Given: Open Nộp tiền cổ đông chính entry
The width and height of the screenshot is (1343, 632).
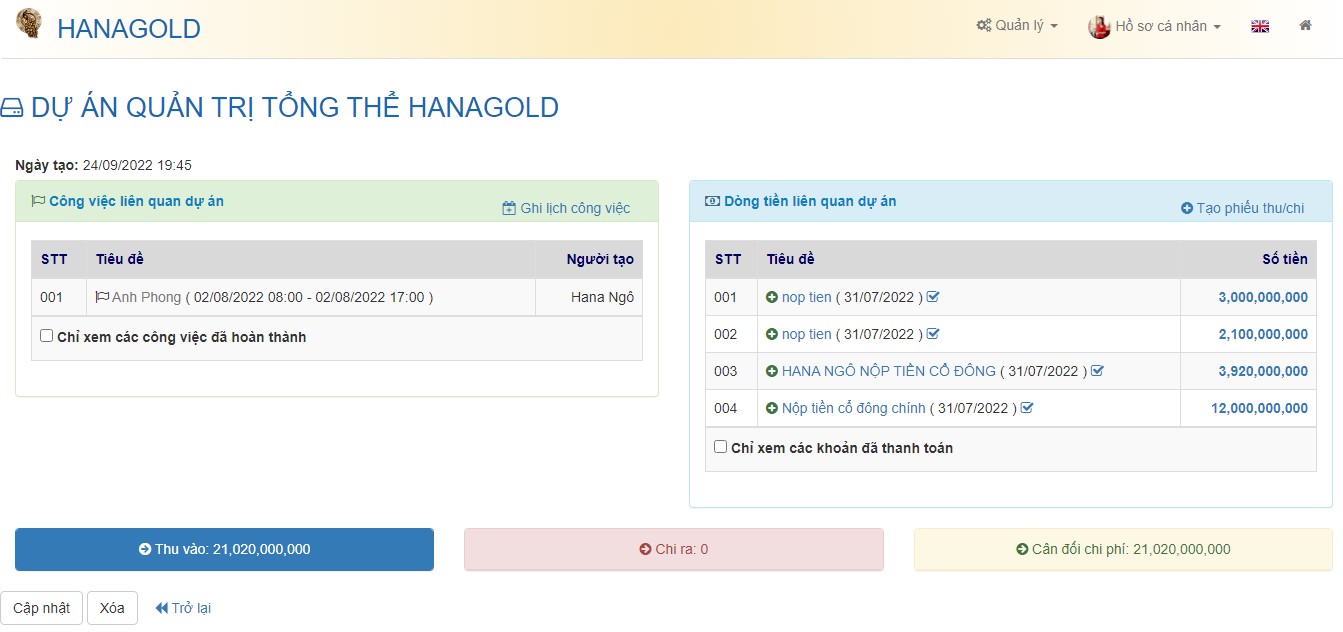Looking at the screenshot, I should 854,408.
